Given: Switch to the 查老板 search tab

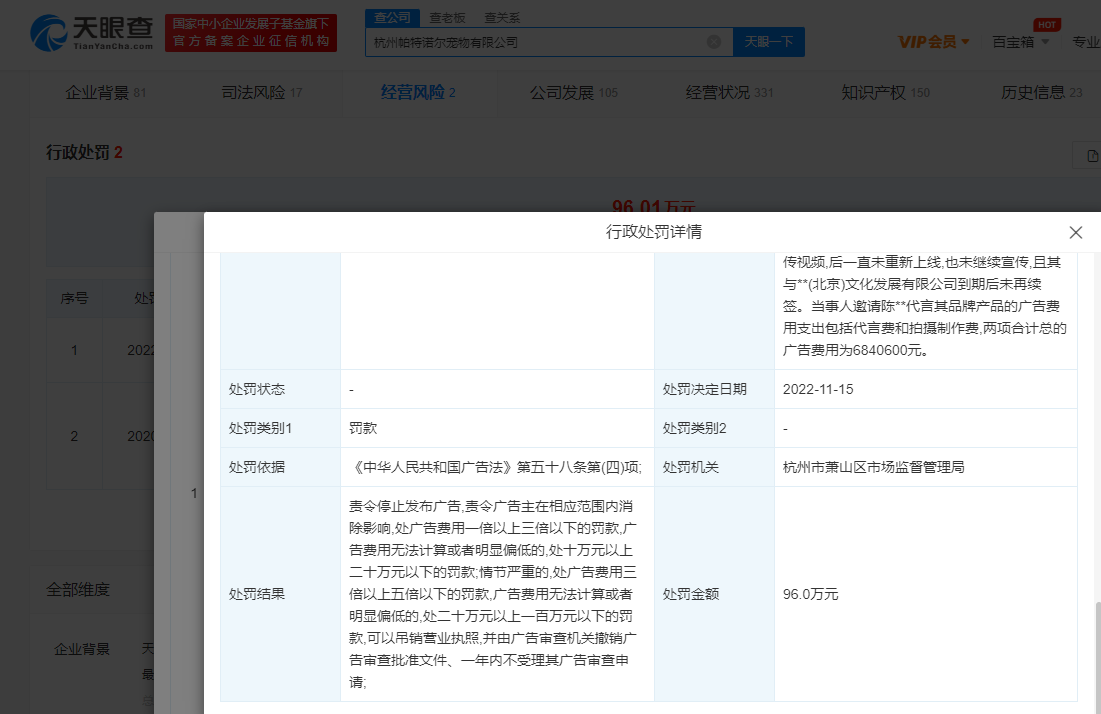Looking at the screenshot, I should (447, 17).
